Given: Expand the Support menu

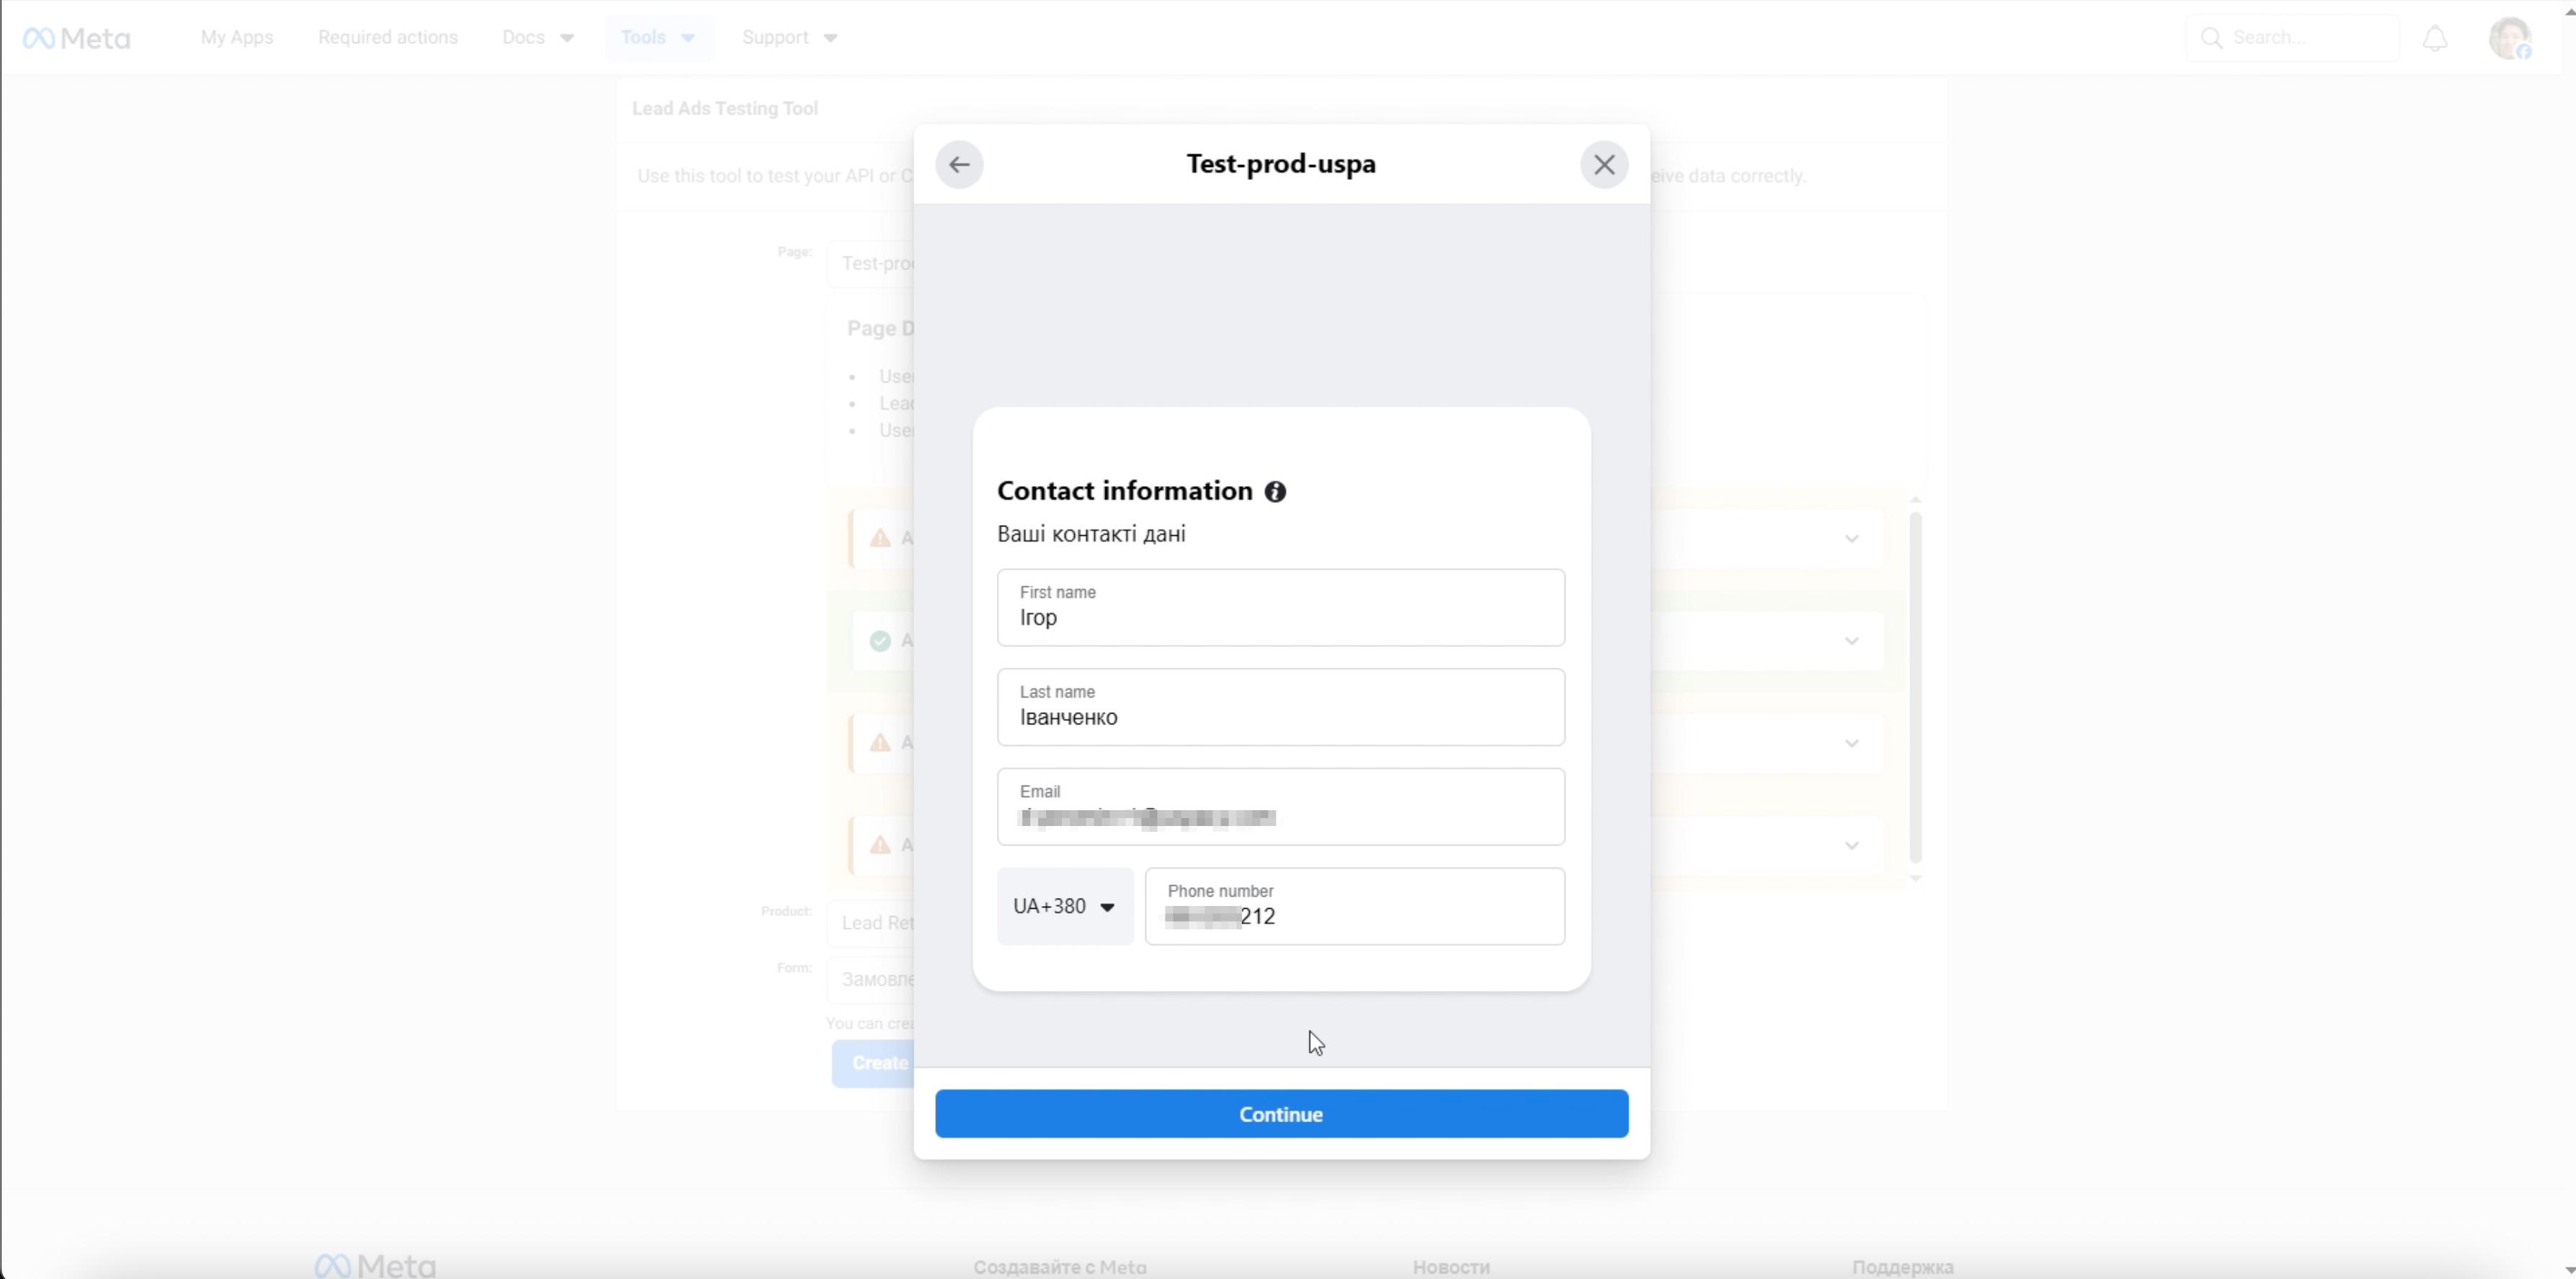Looking at the screenshot, I should 790,38.
